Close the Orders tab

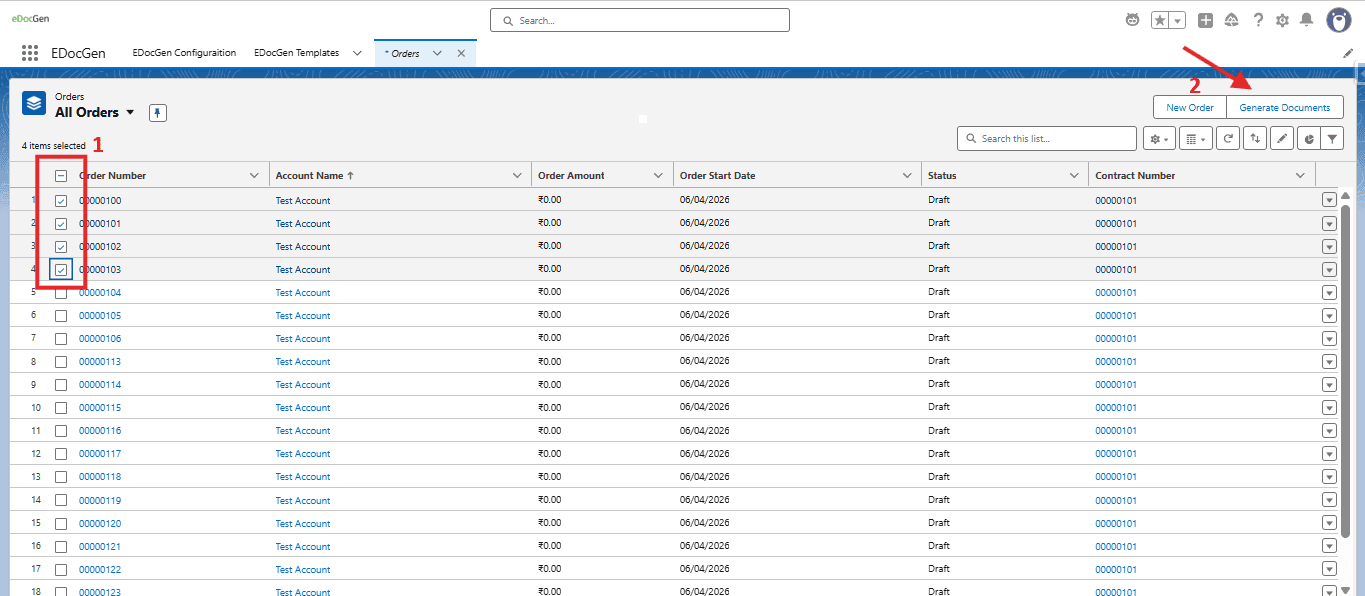point(461,53)
